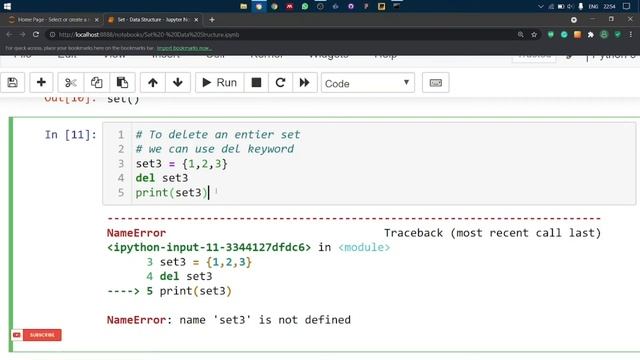Cut the selected cell using scissors icon

(71, 83)
